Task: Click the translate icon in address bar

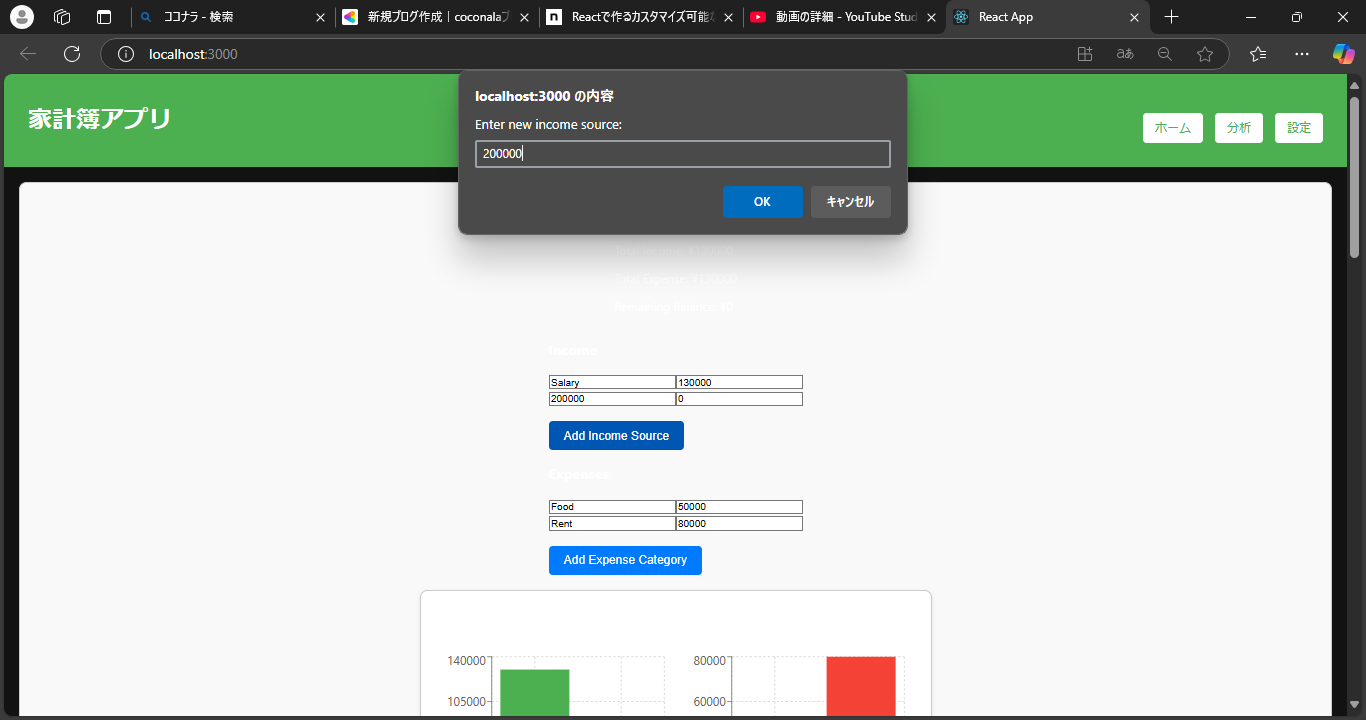Action: click(x=1125, y=54)
